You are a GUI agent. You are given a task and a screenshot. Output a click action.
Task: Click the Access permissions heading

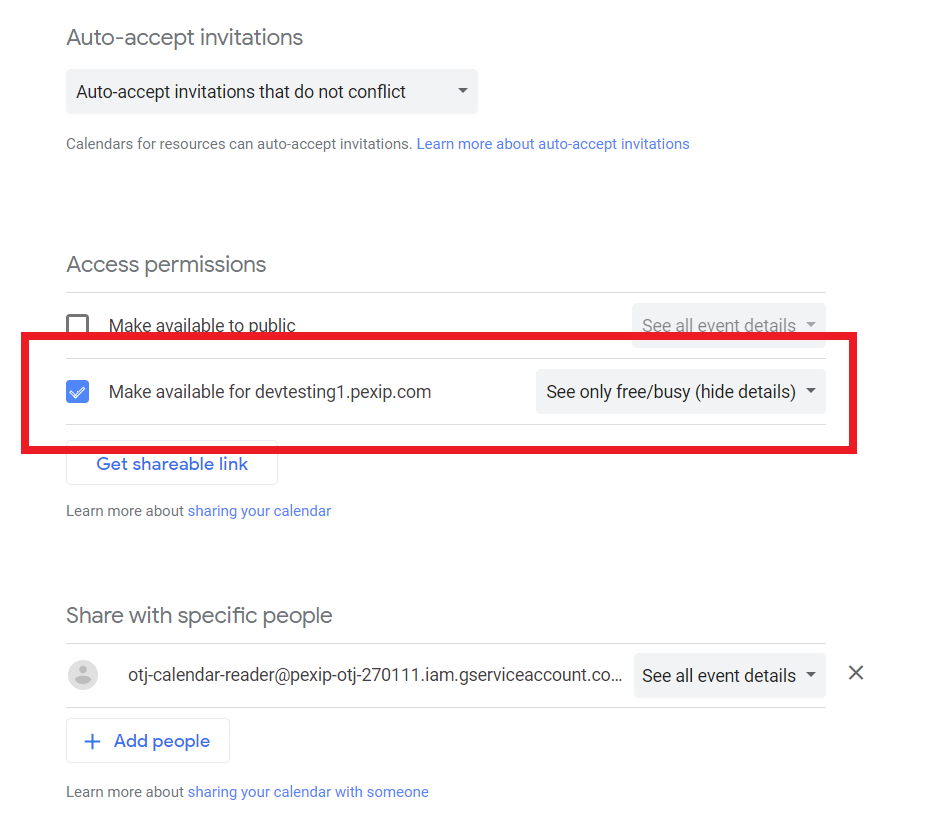[x=166, y=265]
